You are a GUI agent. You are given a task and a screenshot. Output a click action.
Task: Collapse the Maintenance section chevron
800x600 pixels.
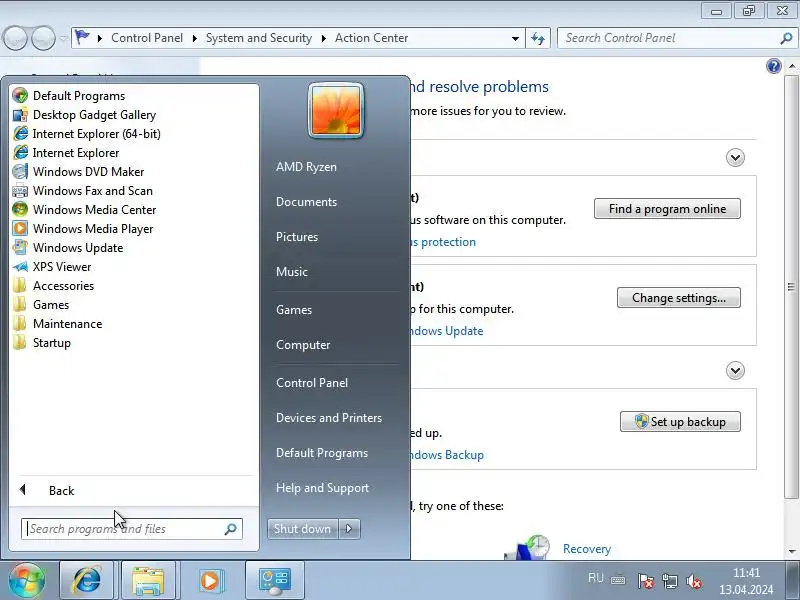735,370
